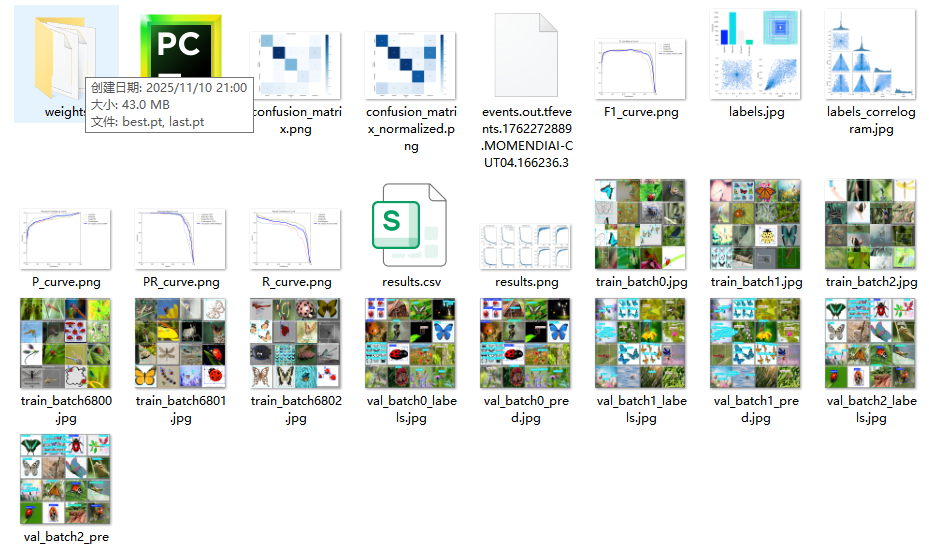Select the train_batch6802.jpg thumbnail

pos(295,343)
